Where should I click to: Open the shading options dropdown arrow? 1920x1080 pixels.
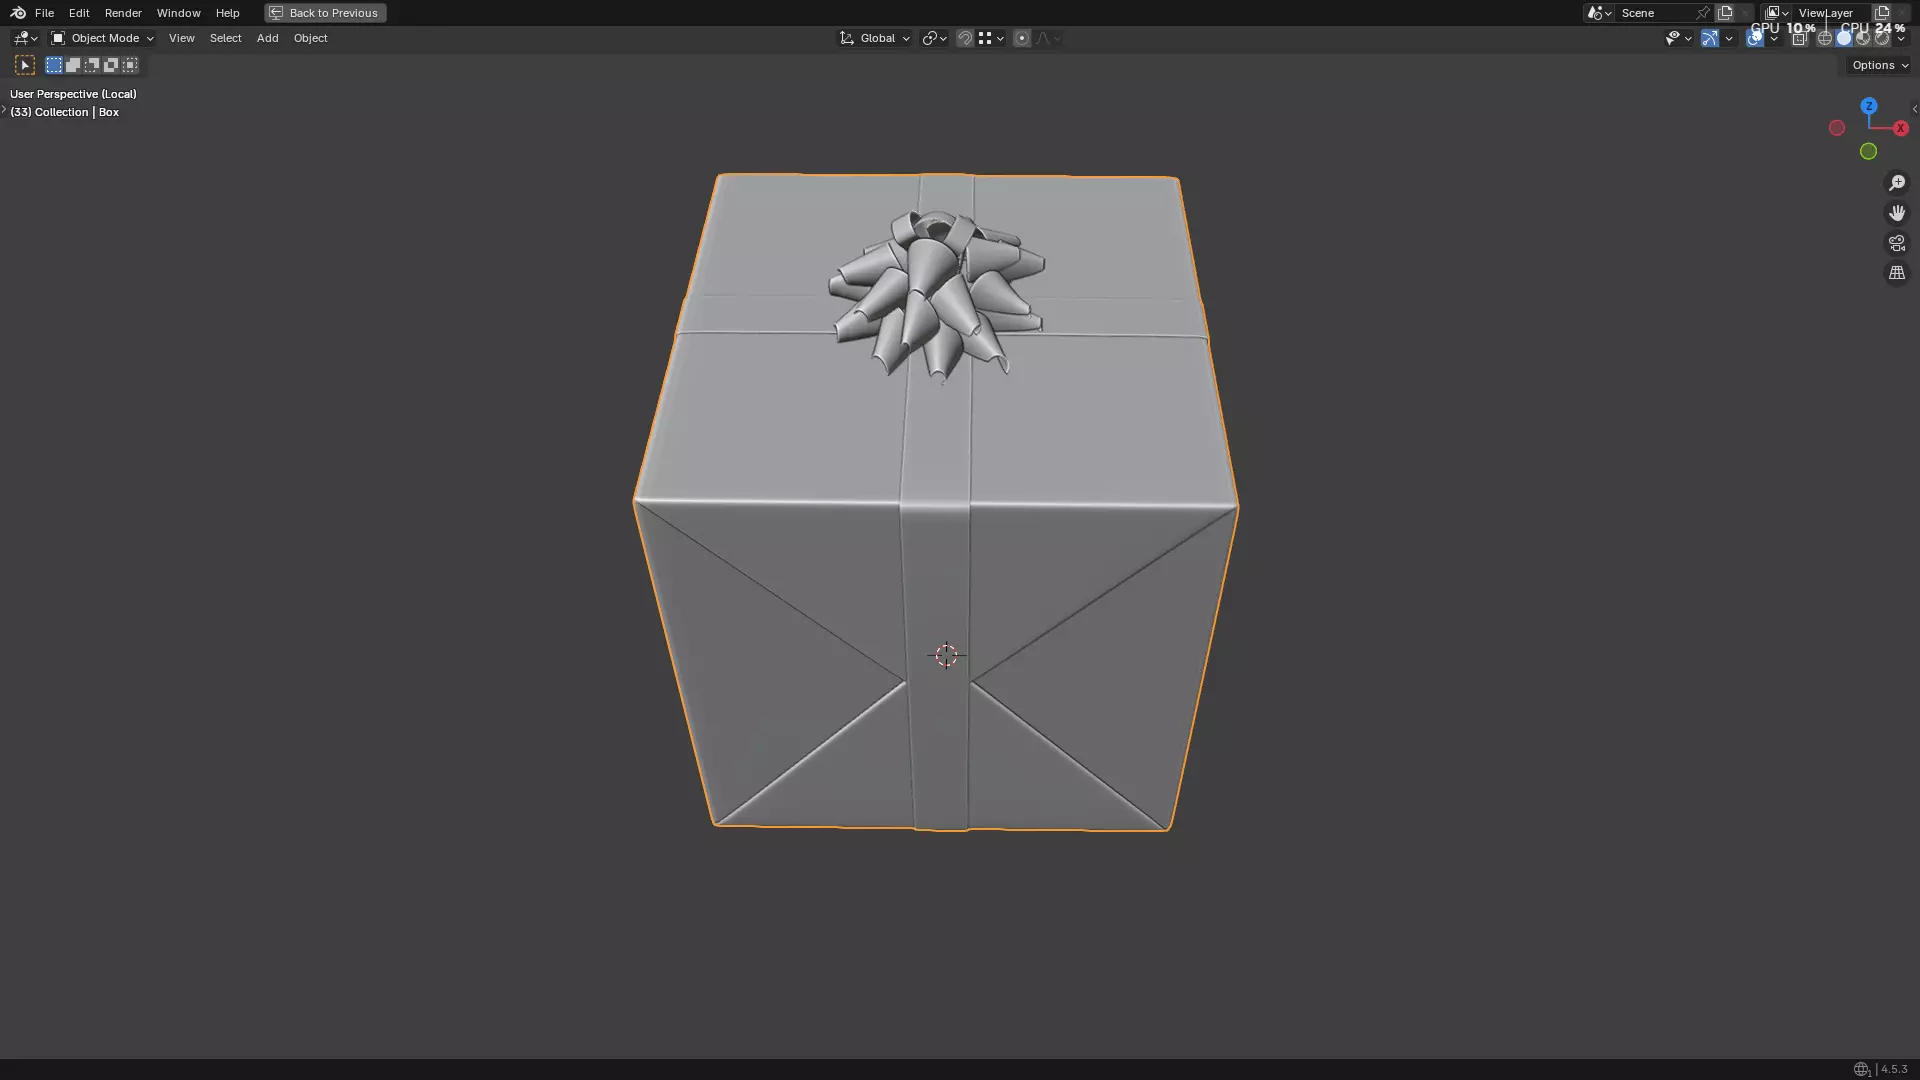tap(1901, 38)
